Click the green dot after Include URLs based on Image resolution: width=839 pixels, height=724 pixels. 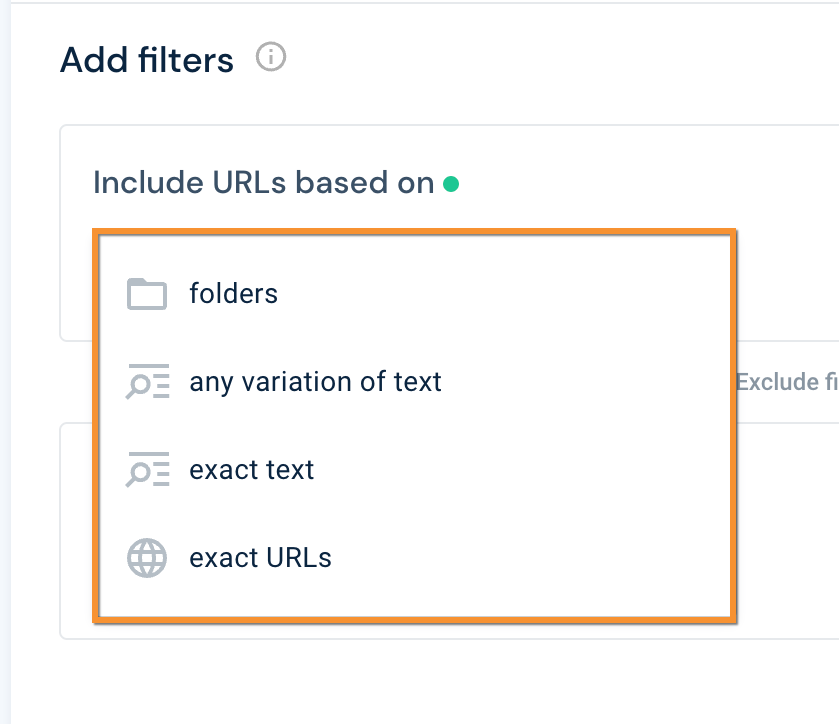click(x=451, y=184)
